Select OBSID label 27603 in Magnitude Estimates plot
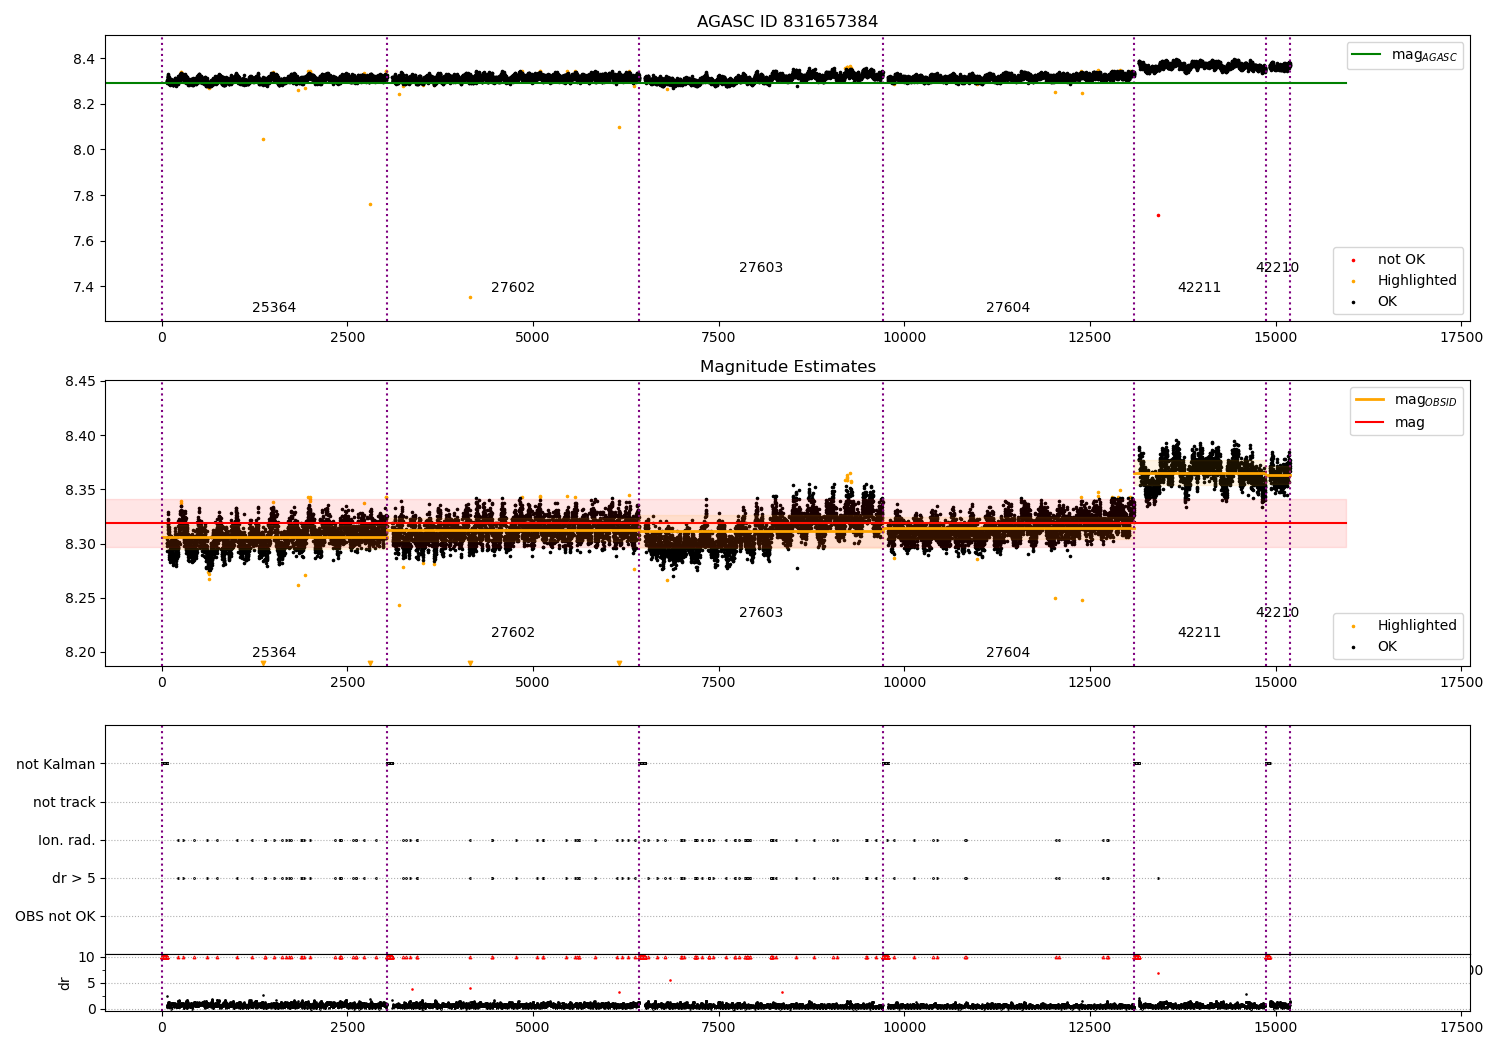The height and width of the screenshot is (1050, 1500). tap(761, 613)
